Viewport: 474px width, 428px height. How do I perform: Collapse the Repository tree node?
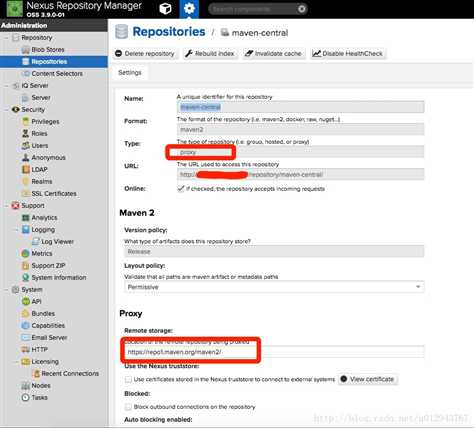pos(6,38)
